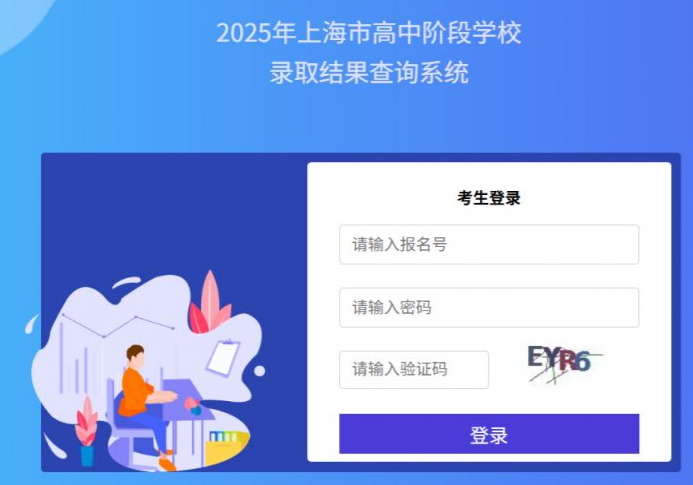
Task: Click the clipboard icon in the illustration
Action: [223, 357]
